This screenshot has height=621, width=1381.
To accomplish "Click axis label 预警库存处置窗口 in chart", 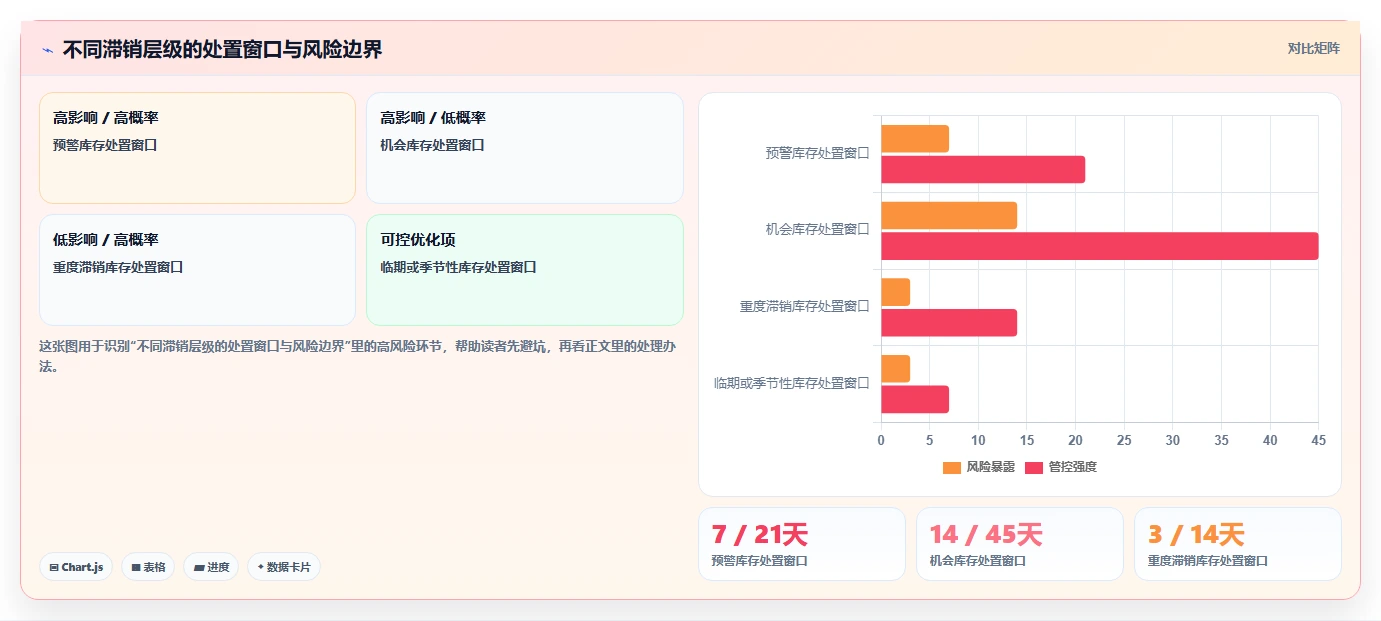I will [x=818, y=153].
